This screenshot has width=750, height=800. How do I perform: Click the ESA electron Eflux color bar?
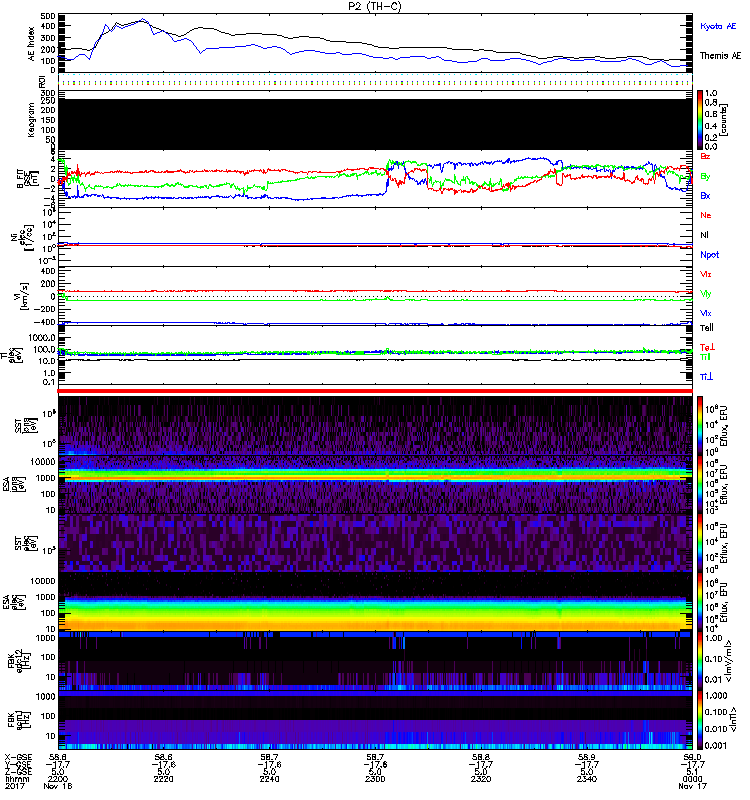(x=700, y=602)
